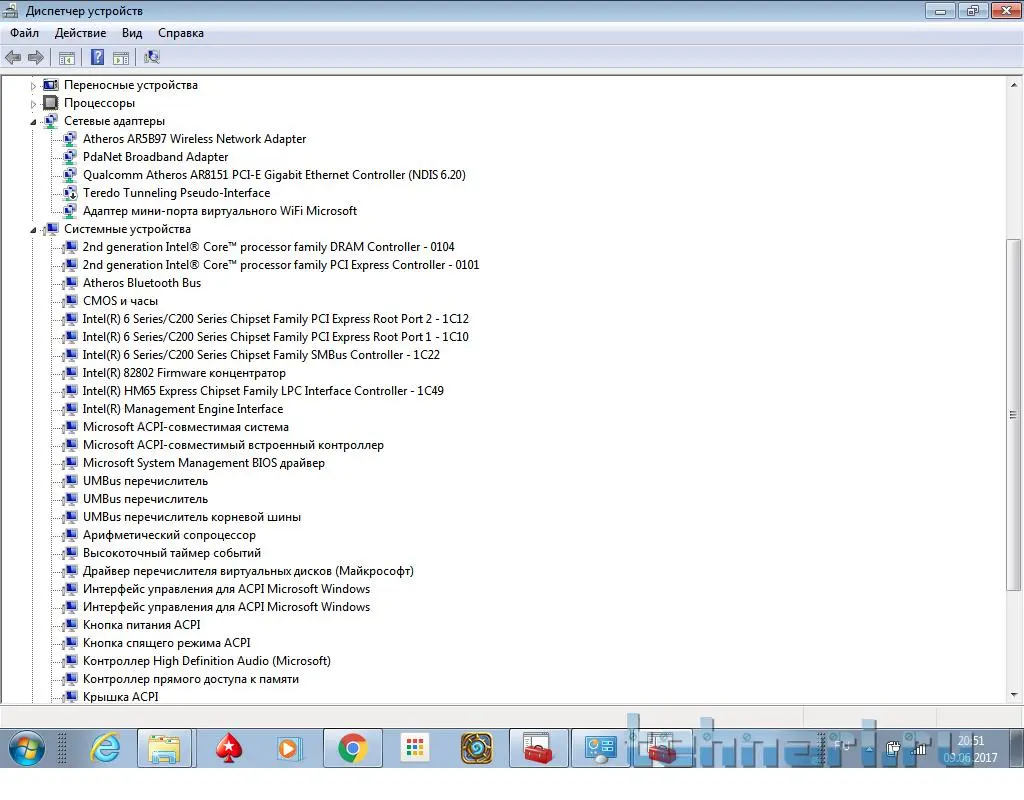Select PdaNet Broadband Adapter
The image size is (1024, 800).
[x=155, y=157]
